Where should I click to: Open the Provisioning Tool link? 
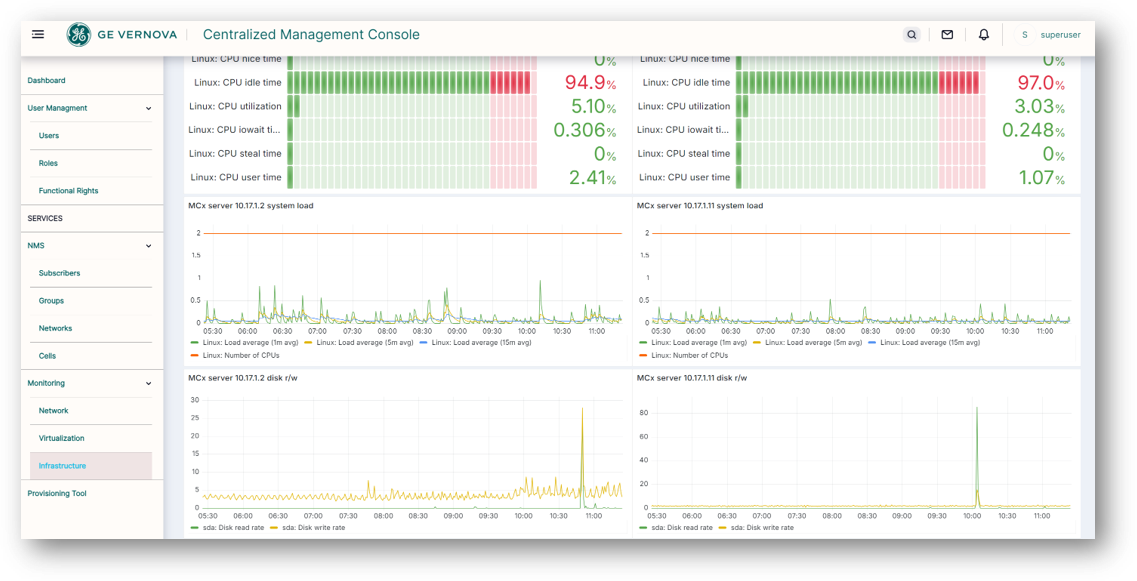(x=57, y=493)
